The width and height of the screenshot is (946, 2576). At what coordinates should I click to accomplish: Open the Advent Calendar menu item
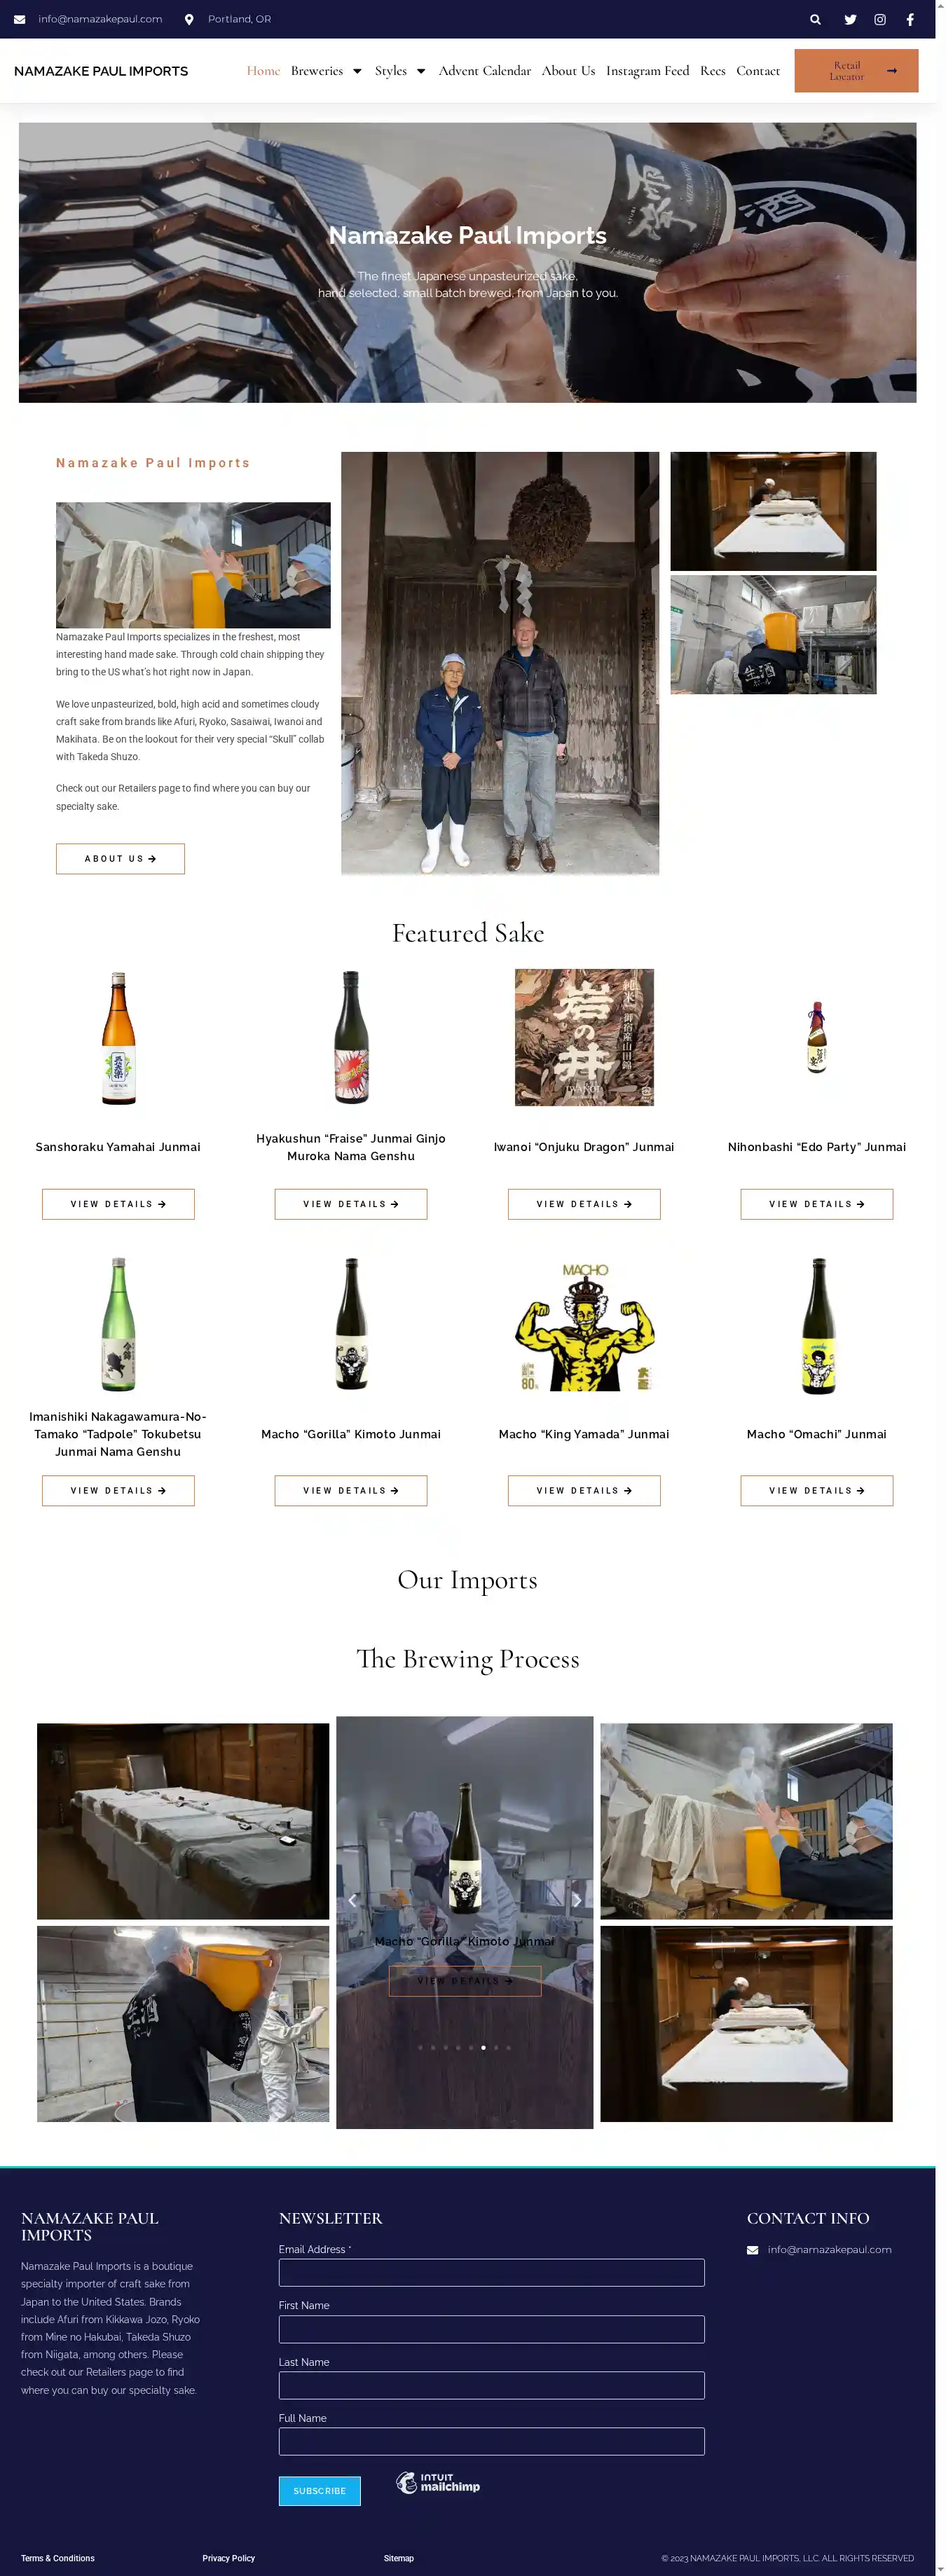(484, 71)
